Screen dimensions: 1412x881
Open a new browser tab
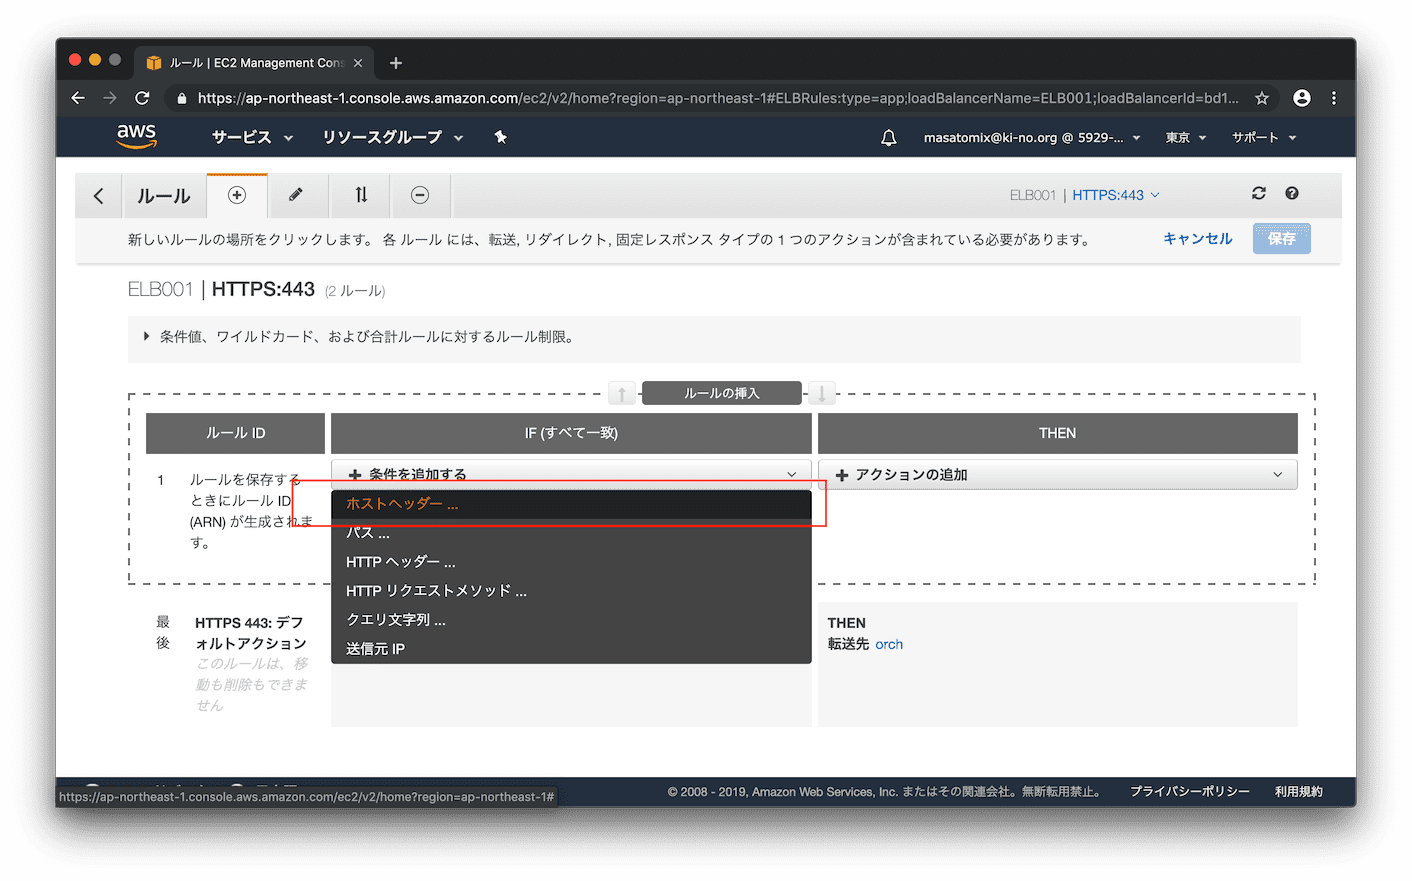tap(396, 63)
